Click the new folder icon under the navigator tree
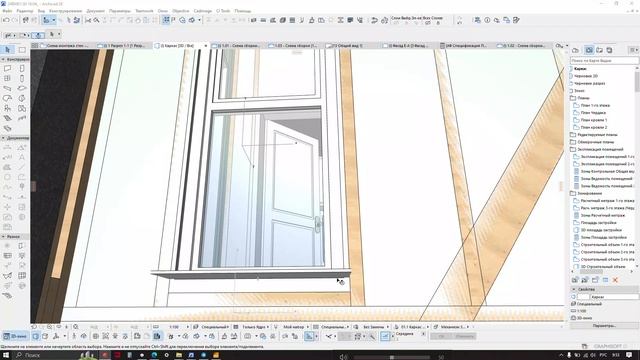The image size is (640, 360). pyautogui.click(x=595, y=280)
